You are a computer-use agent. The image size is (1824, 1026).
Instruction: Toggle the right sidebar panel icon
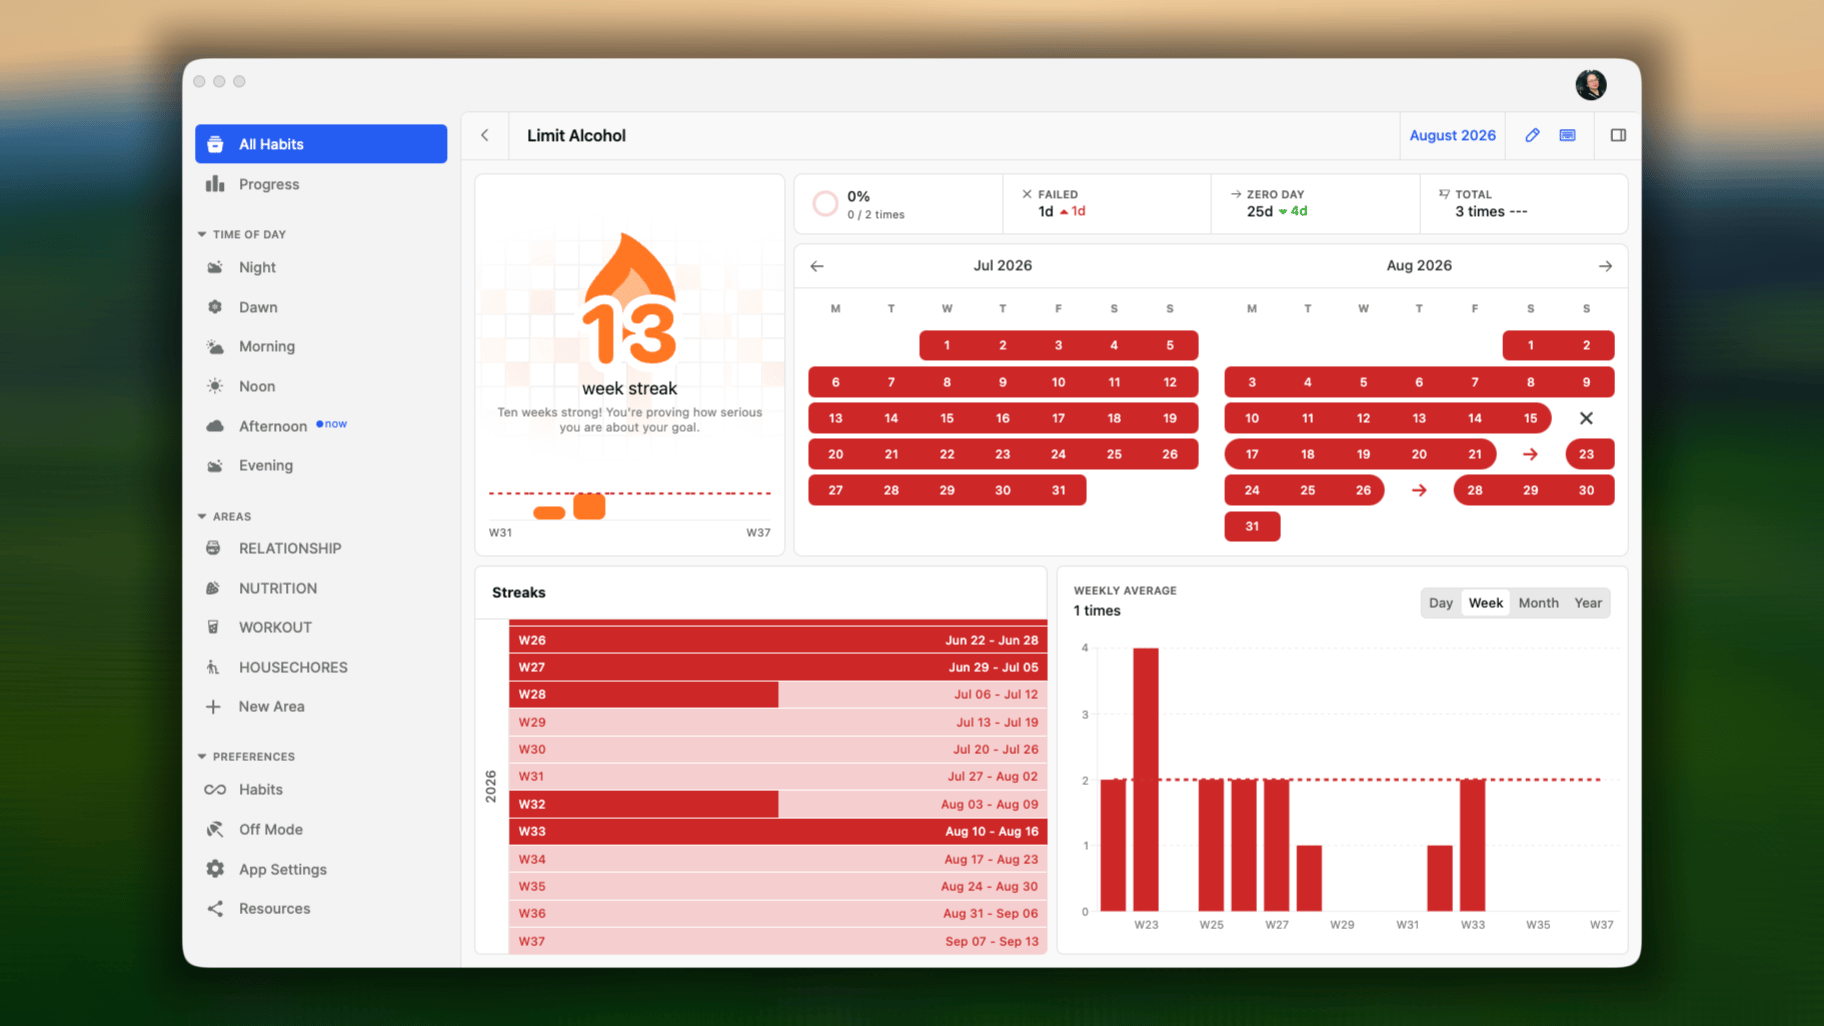click(x=1618, y=135)
